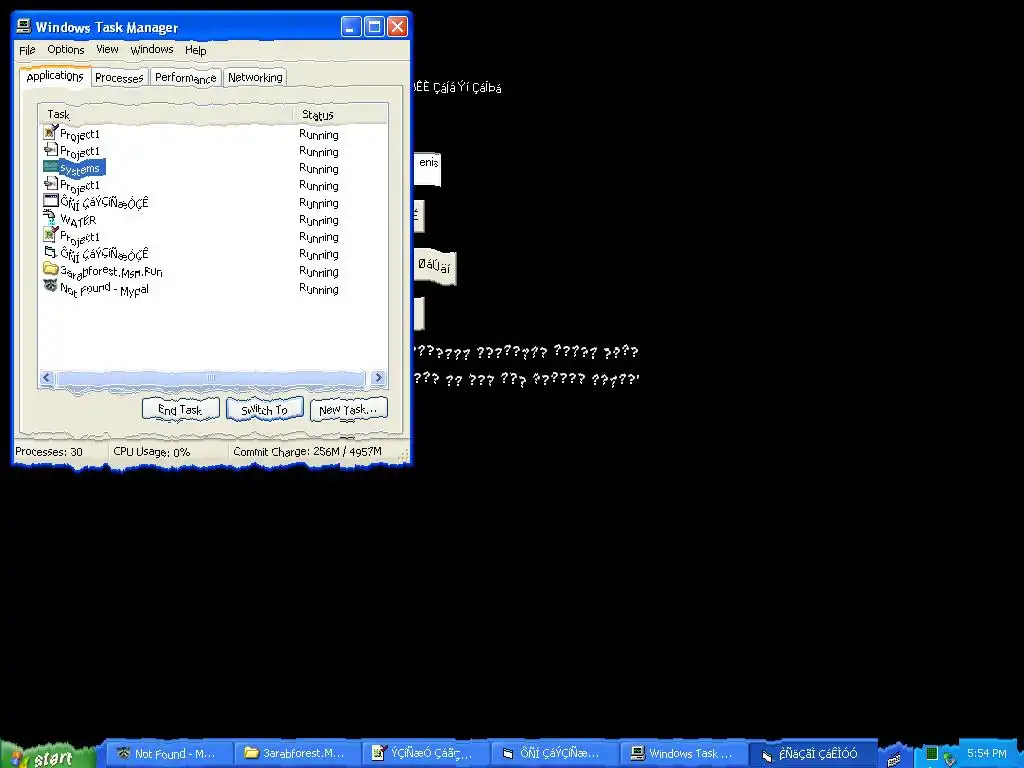Click the green CPU meter tray icon

(x=932, y=753)
